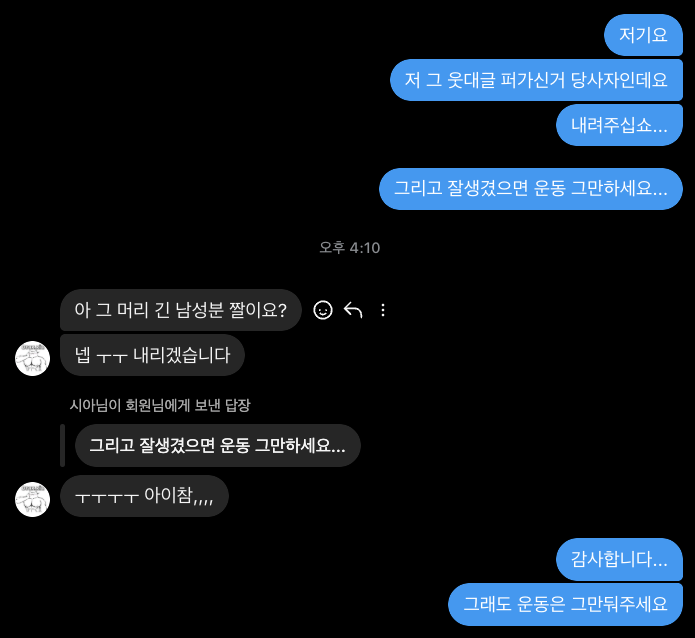Click blue sent bubble 그리고 잘생겼으면 운동 그만하세요
The height and width of the screenshot is (638, 695).
(531, 189)
